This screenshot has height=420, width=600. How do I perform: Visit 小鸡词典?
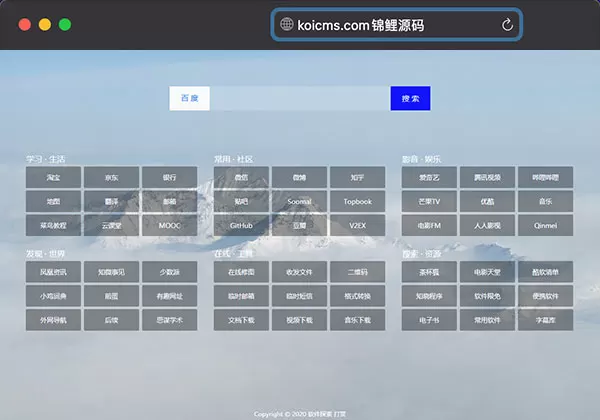pos(54,296)
